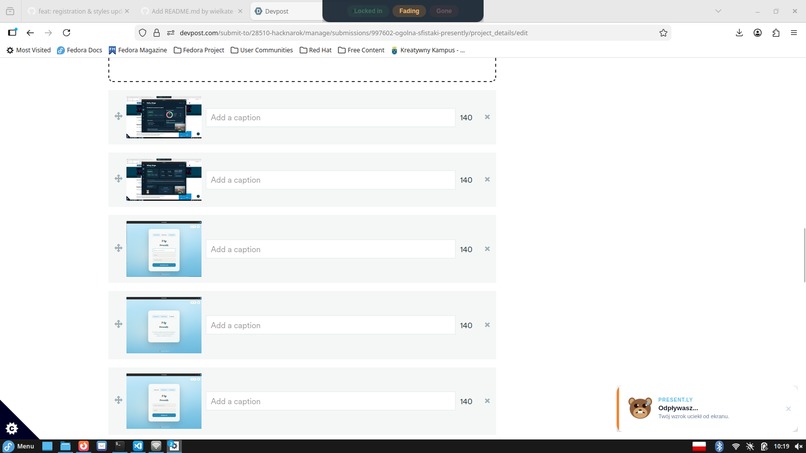Open the User Communities bookmarks folder
Image resolution: width=806 pixels, height=453 pixels.
click(262, 50)
